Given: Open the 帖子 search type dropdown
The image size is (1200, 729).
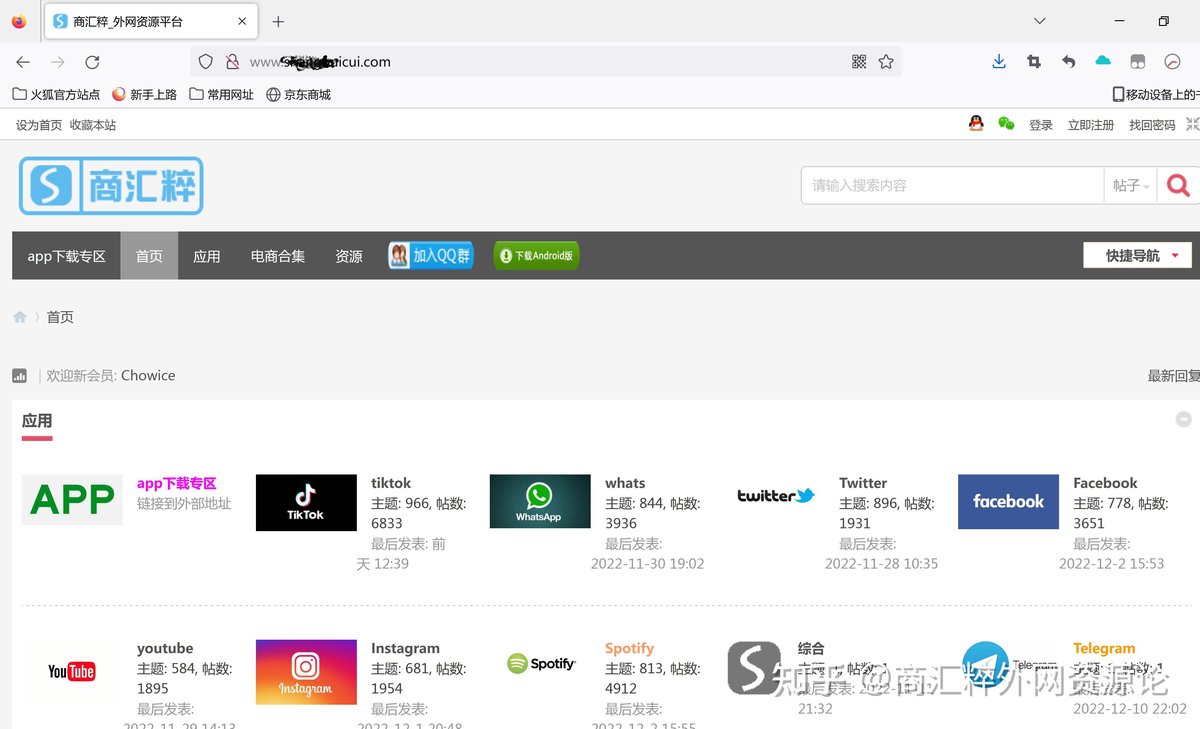Looking at the screenshot, I should tap(1130, 185).
